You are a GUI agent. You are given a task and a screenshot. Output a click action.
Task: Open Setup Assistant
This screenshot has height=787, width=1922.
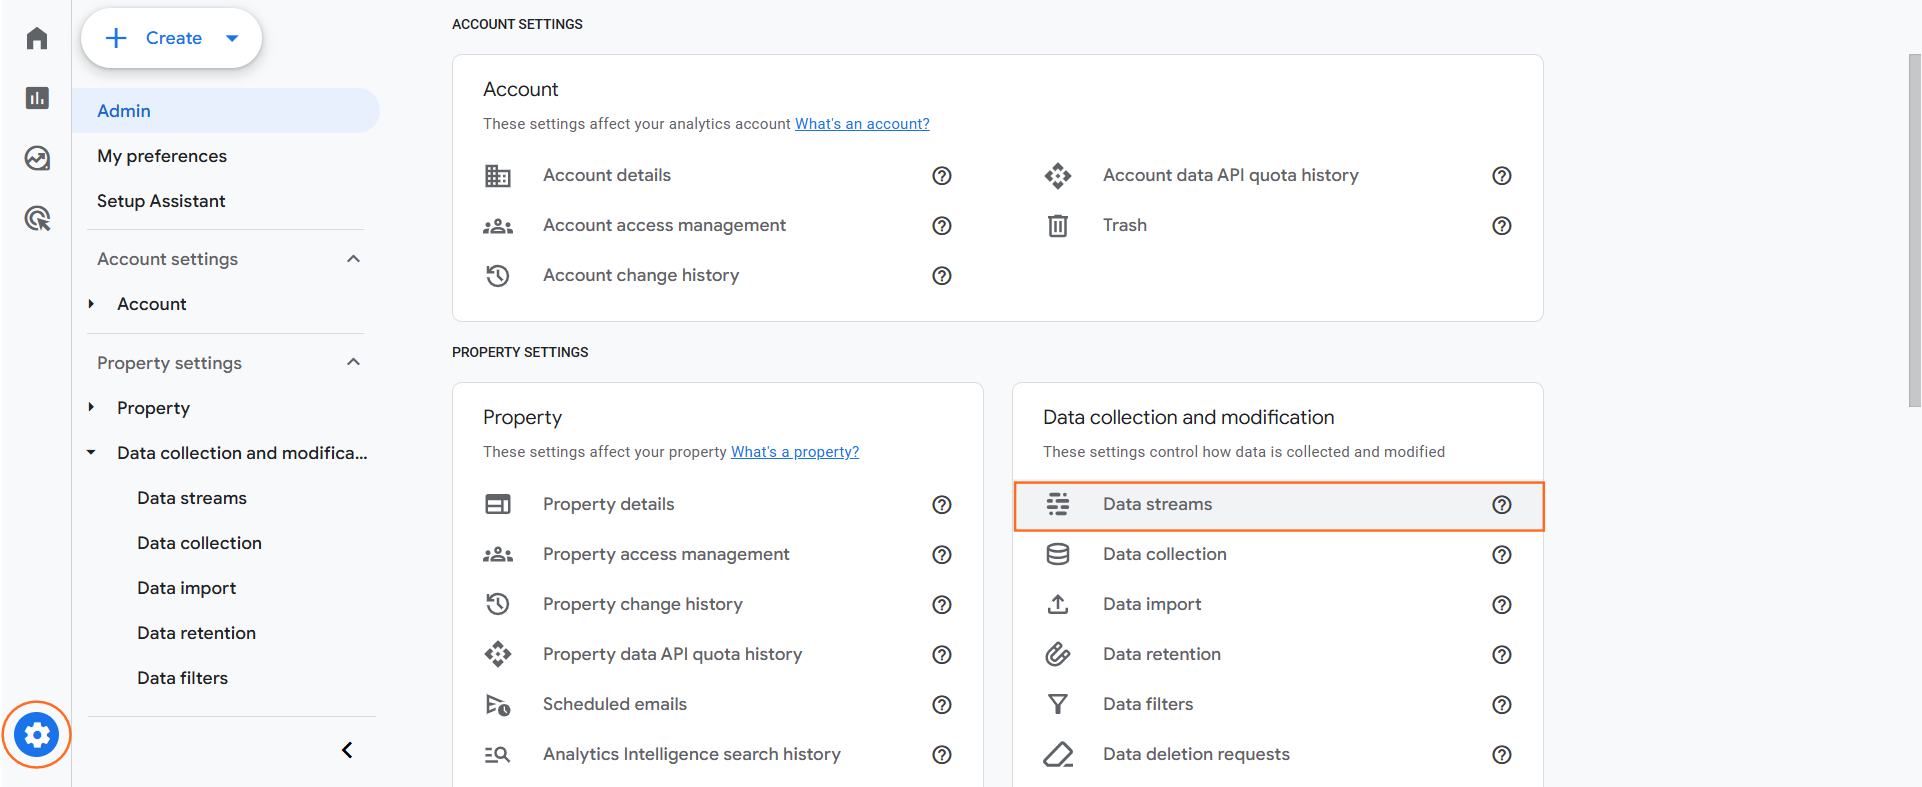point(161,201)
